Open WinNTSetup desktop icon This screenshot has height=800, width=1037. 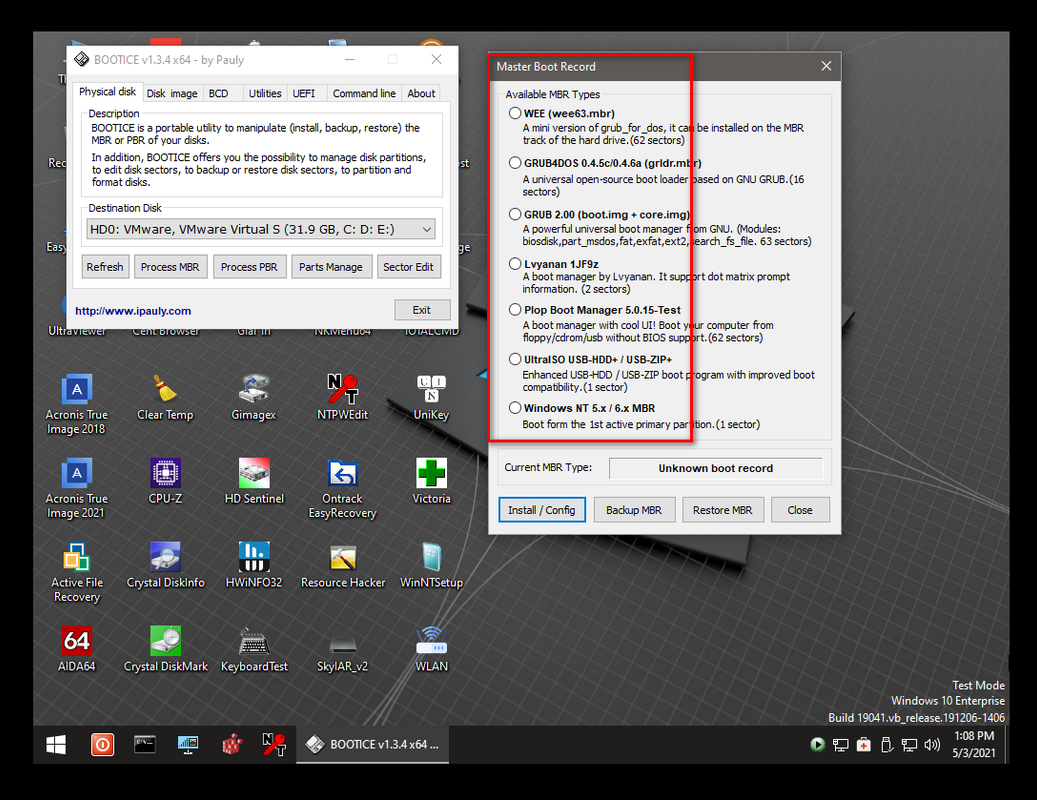[x=431, y=565]
